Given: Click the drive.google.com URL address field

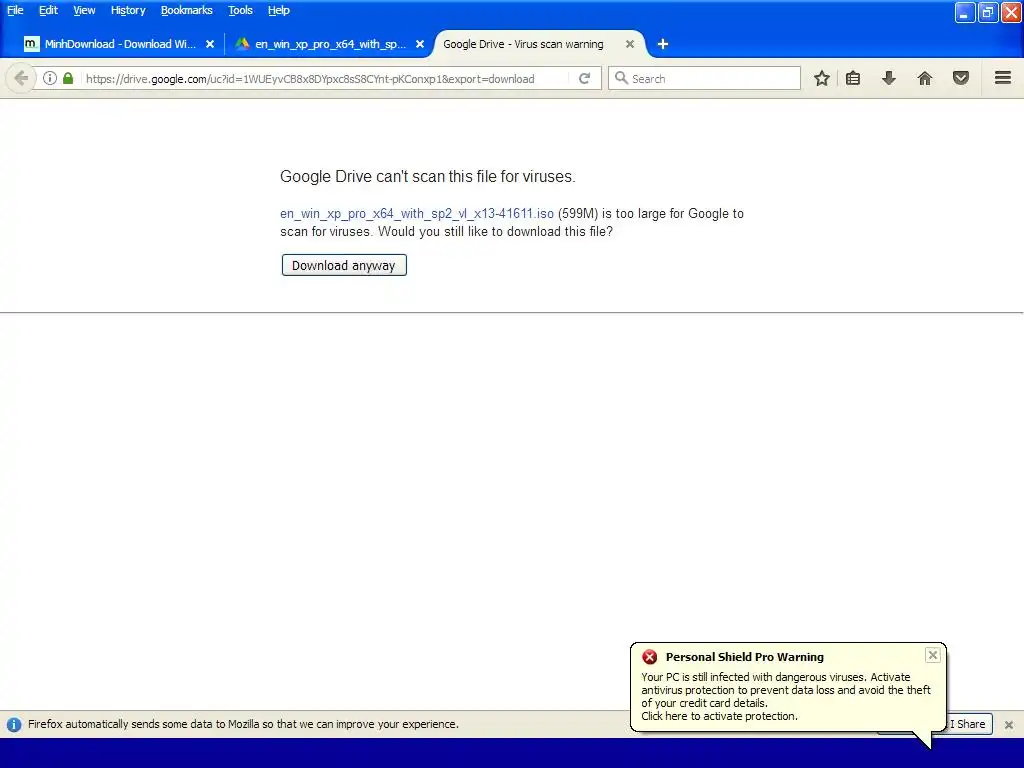Looking at the screenshot, I should pyautogui.click(x=310, y=79).
